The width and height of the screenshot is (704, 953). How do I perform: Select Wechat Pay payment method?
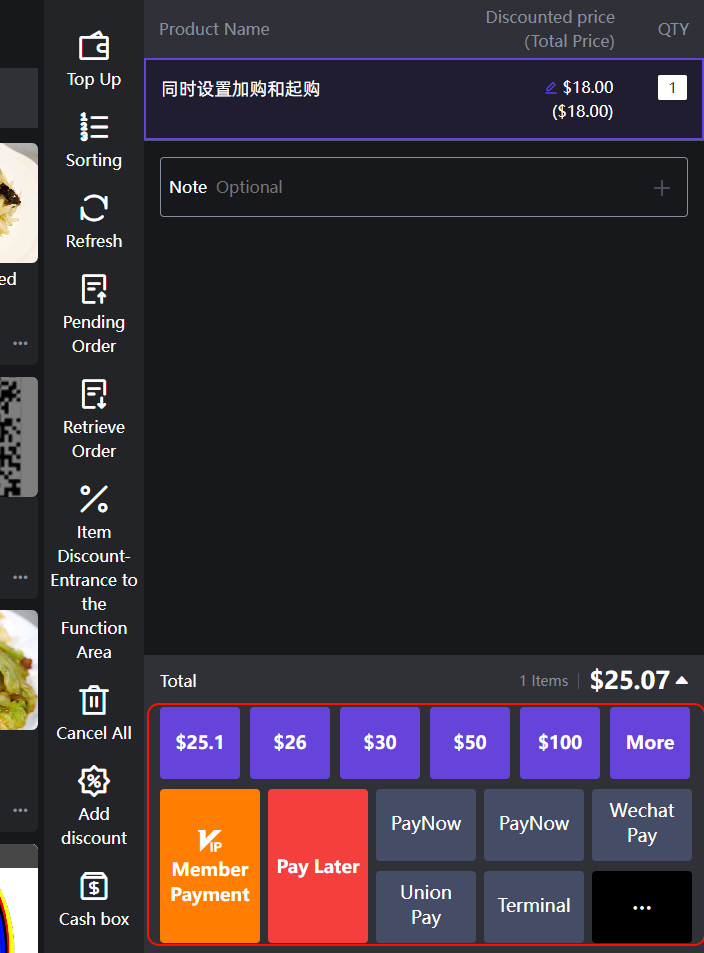point(642,825)
